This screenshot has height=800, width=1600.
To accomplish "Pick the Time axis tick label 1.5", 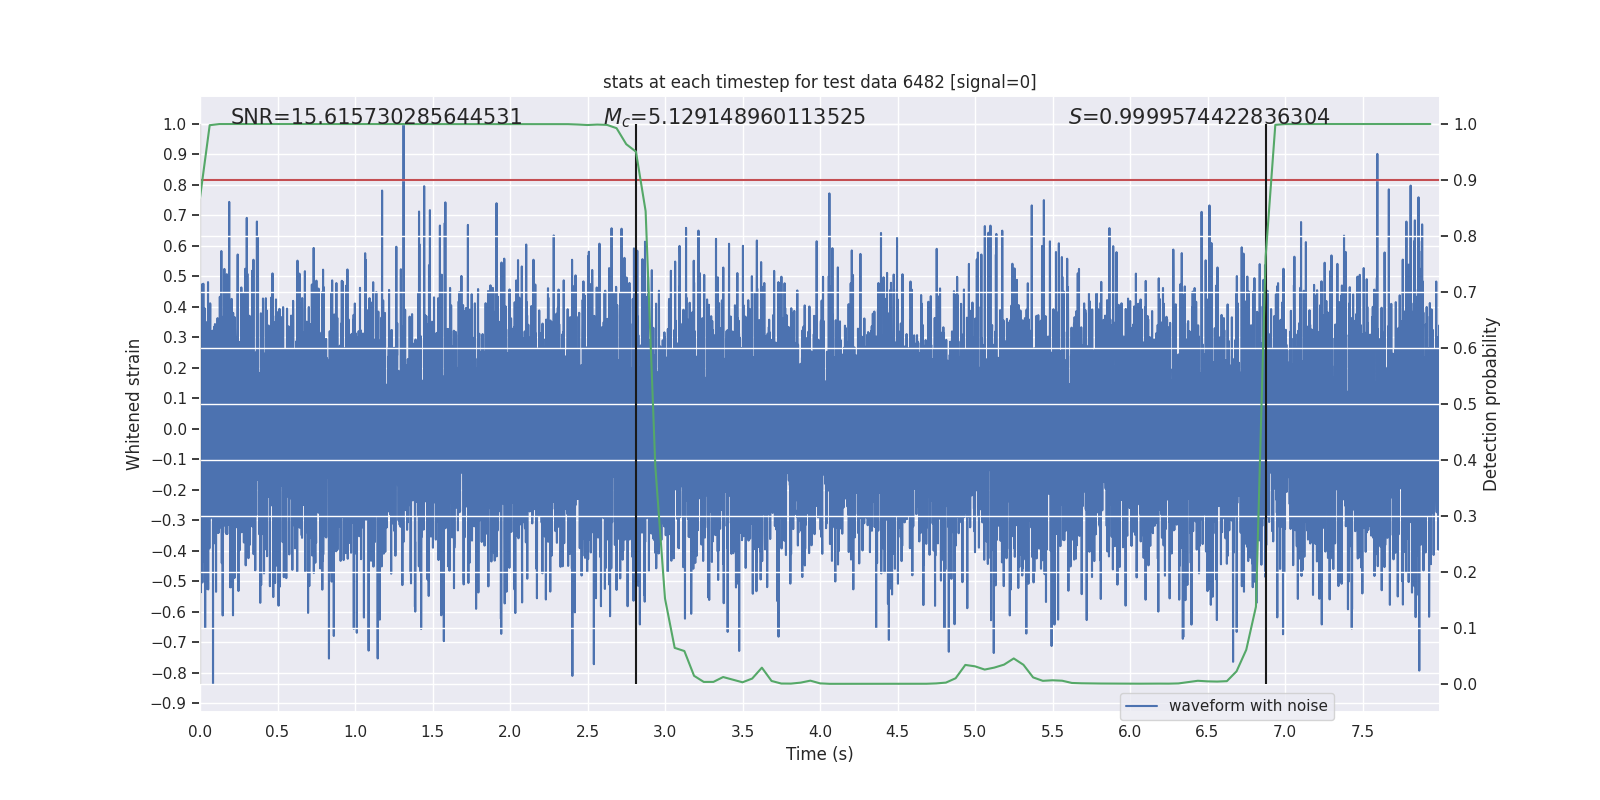I will click(432, 731).
